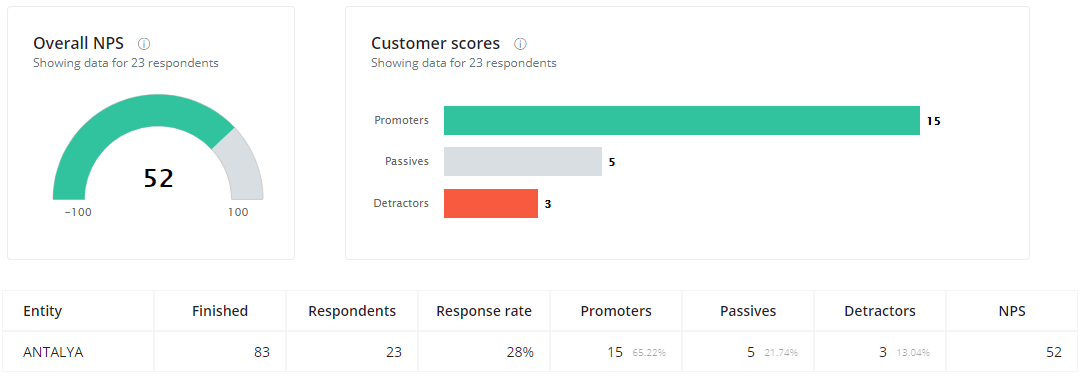Click the Overall NPS info icon

point(144,44)
